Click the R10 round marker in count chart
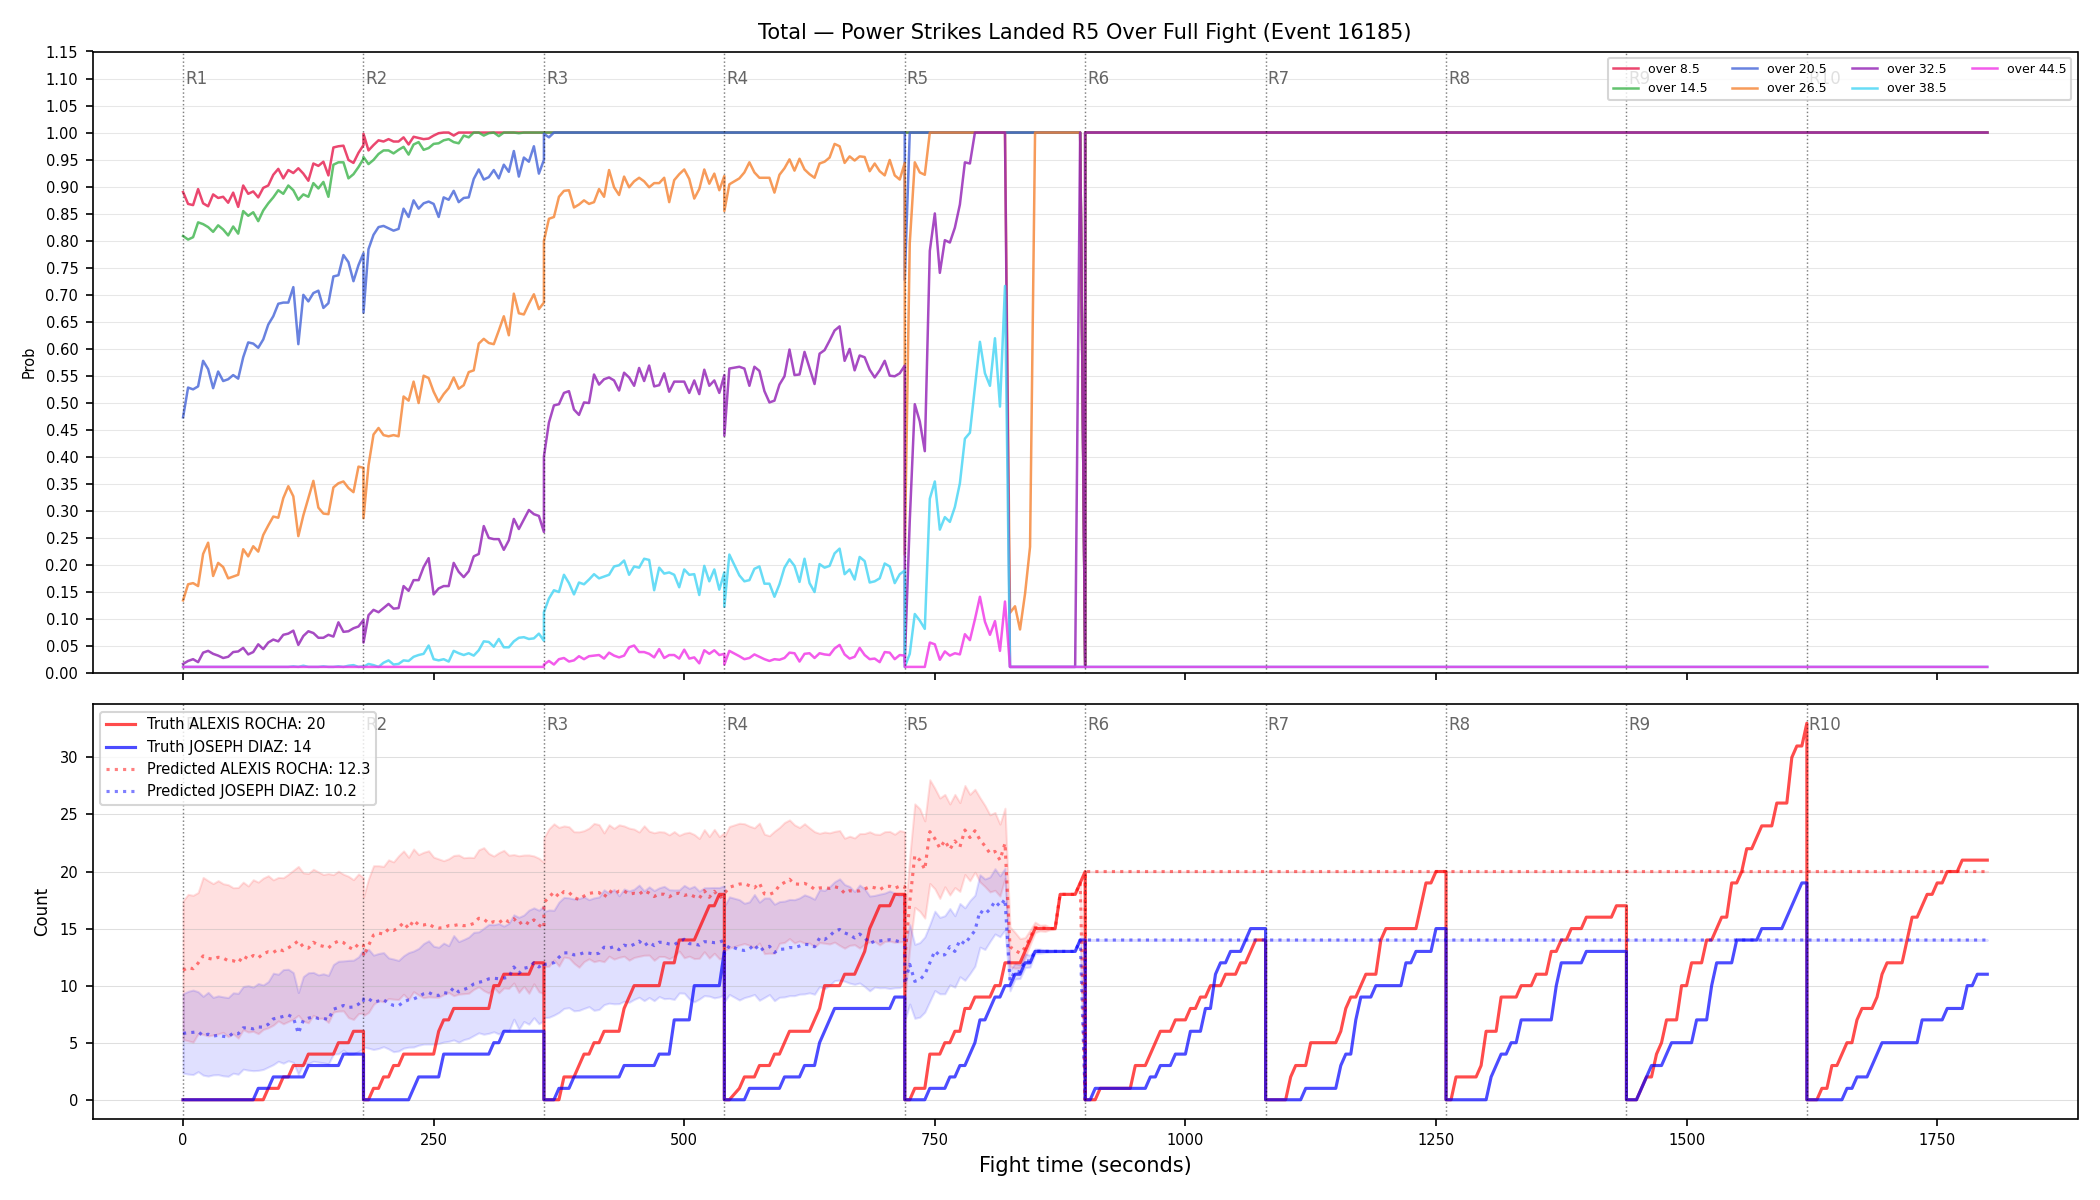 [1824, 724]
